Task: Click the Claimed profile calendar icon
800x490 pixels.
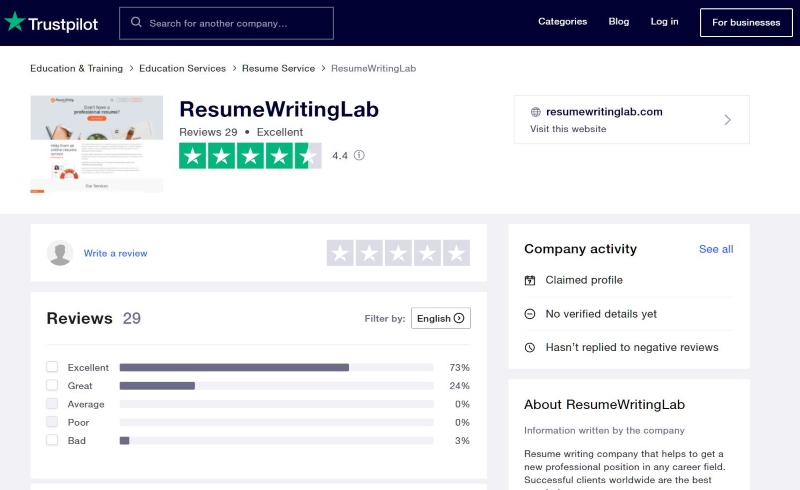Action: [x=530, y=280]
